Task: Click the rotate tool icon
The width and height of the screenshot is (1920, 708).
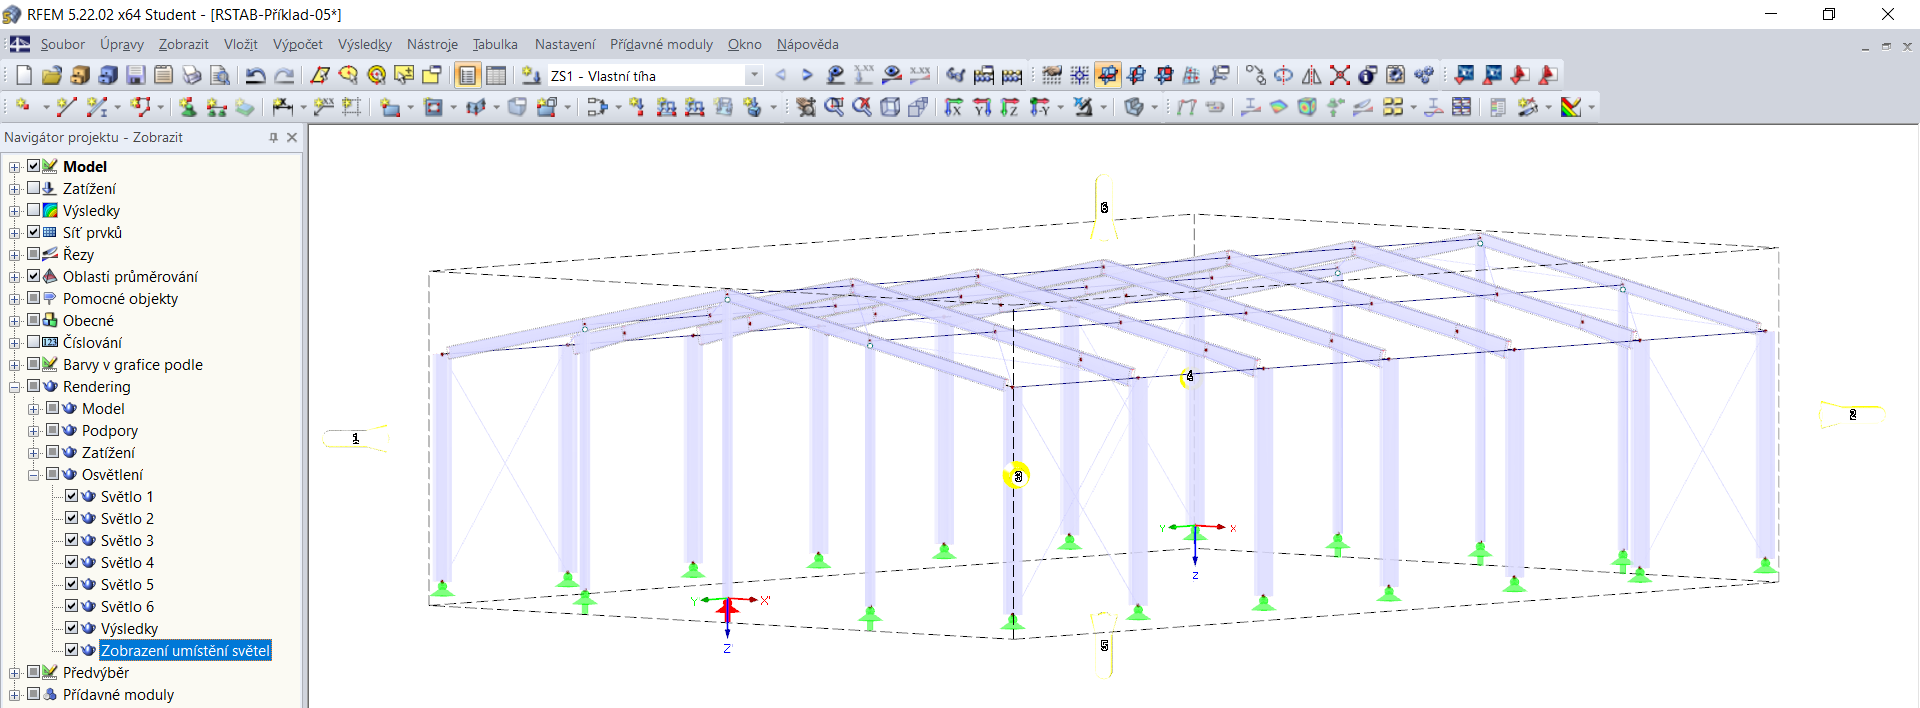Action: point(1284,75)
